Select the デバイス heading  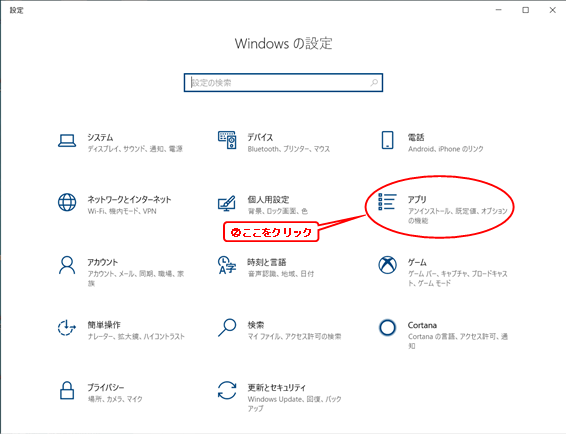(x=260, y=137)
